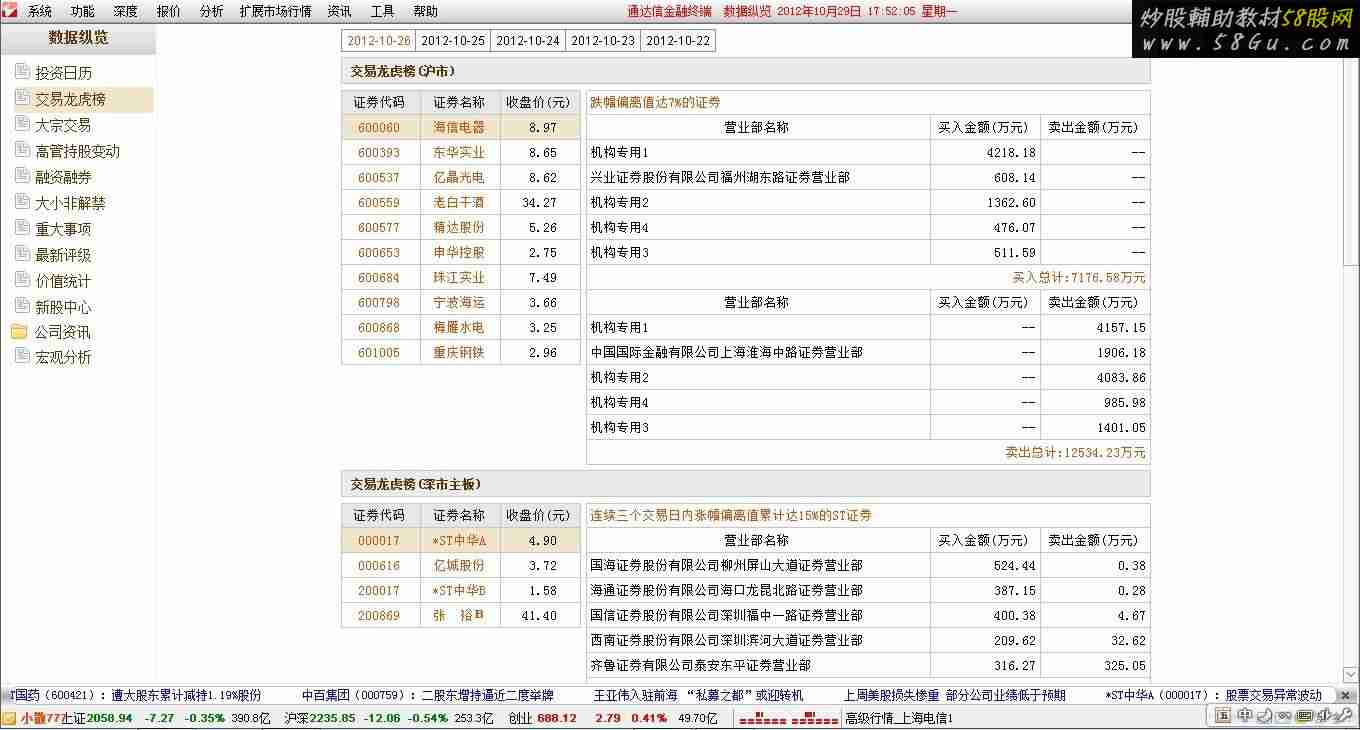Click the scrollbar down arrow
The height and width of the screenshot is (730, 1360).
click(1350, 676)
